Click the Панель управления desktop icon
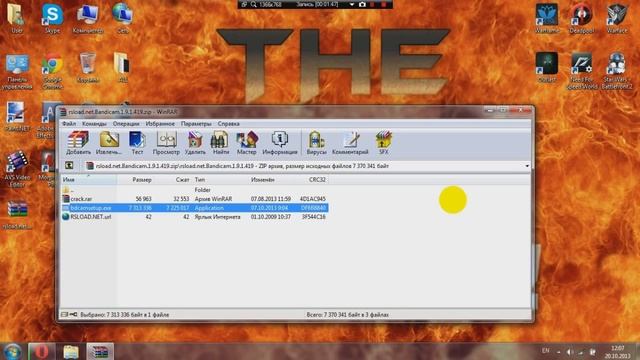 click(17, 72)
